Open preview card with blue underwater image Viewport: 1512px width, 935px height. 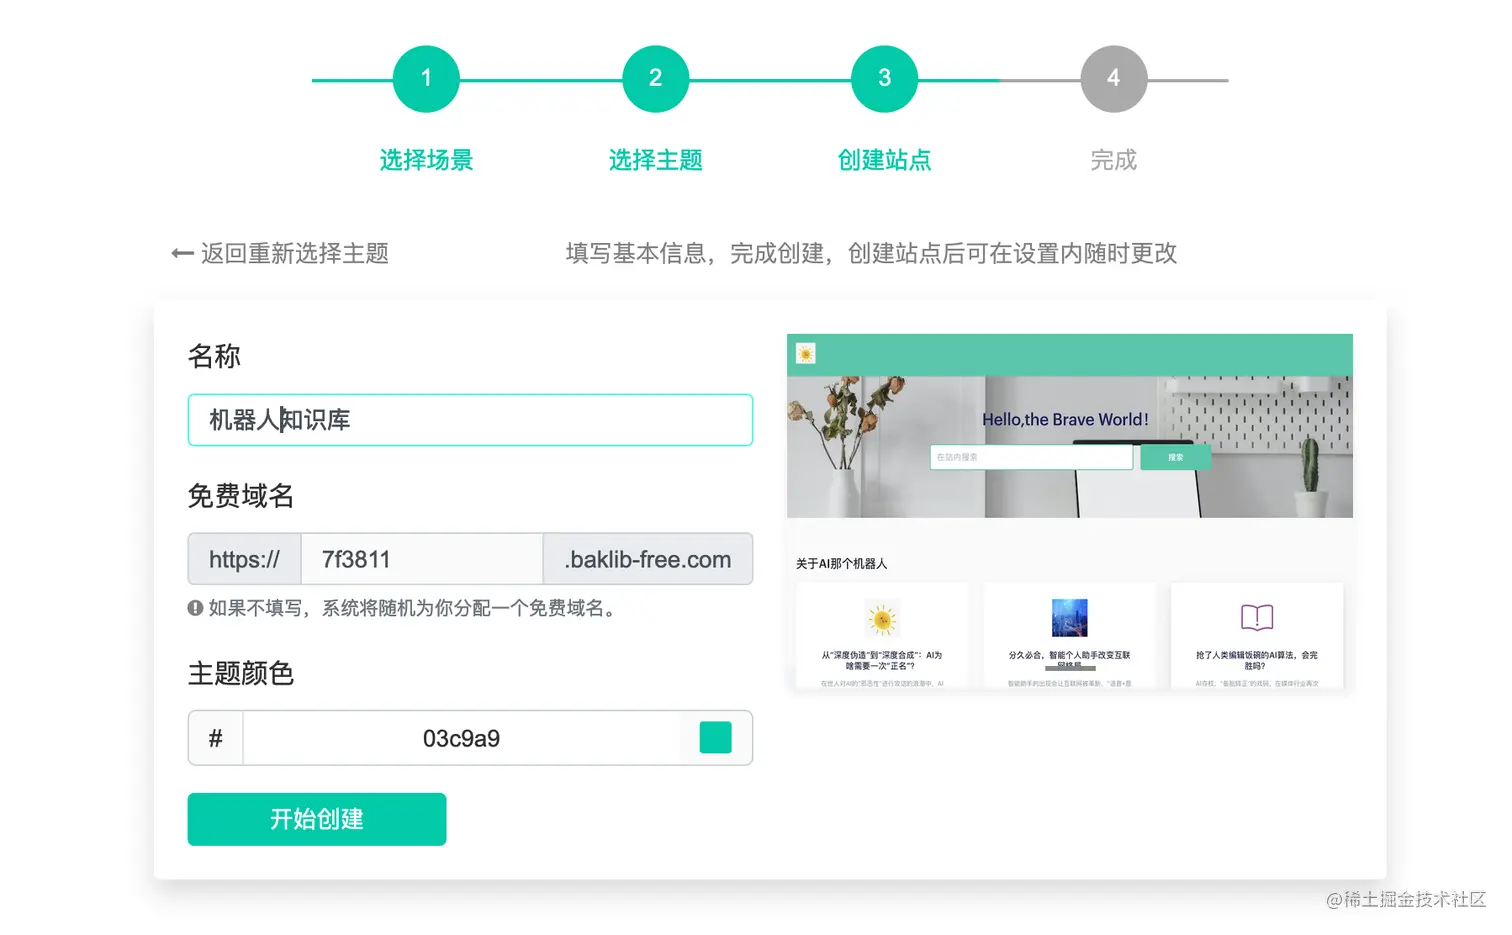pyautogui.click(x=1069, y=636)
